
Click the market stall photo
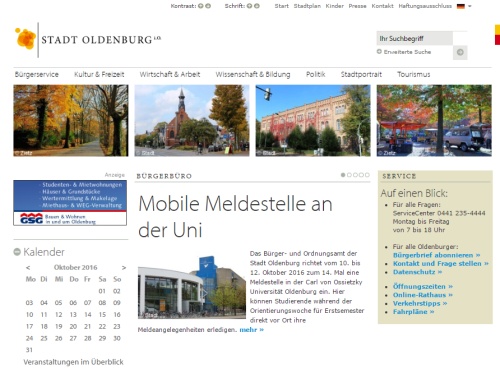[434, 120]
